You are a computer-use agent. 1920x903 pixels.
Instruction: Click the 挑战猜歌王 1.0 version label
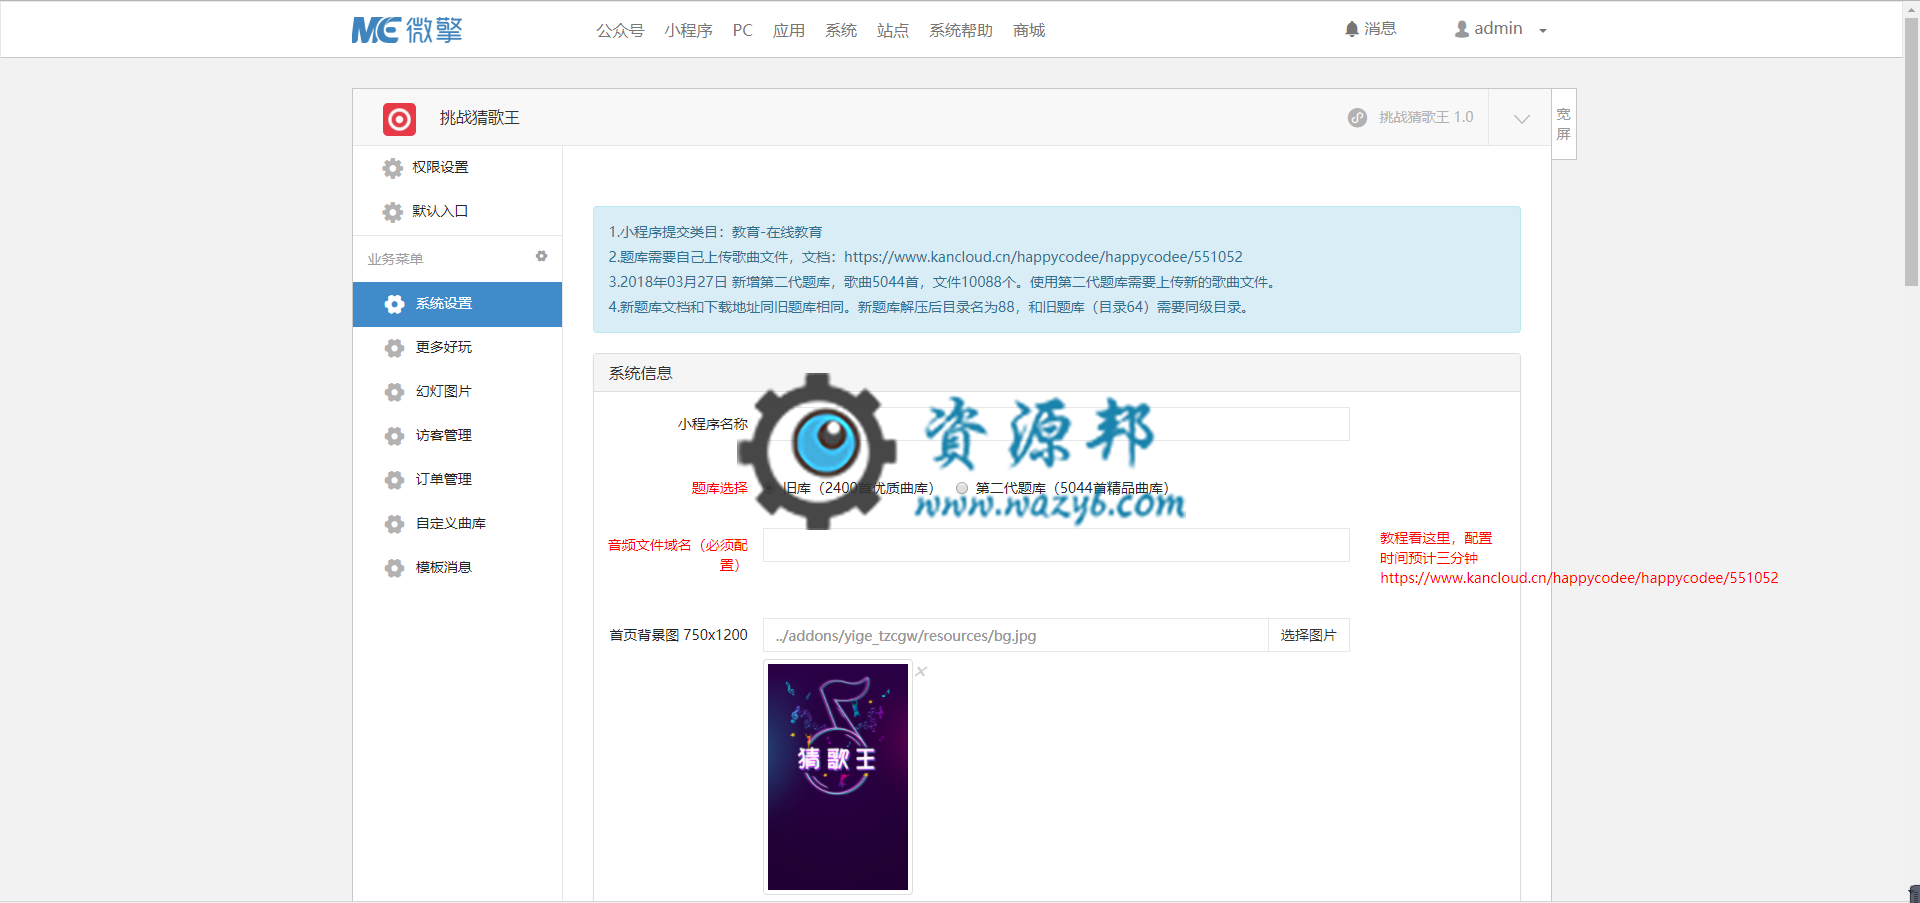coord(1426,117)
